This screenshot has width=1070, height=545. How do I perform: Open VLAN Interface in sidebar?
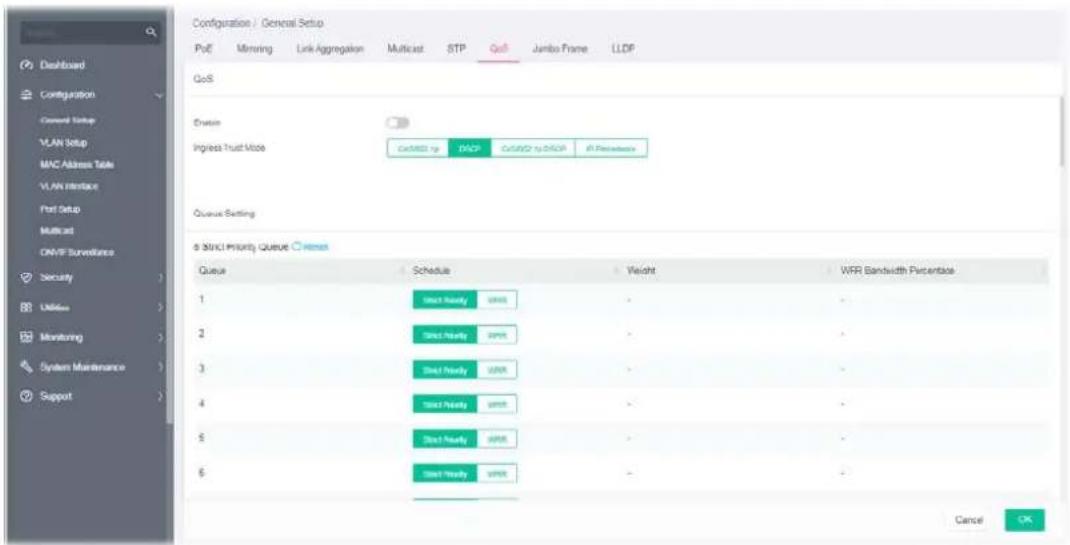[x=68, y=186]
